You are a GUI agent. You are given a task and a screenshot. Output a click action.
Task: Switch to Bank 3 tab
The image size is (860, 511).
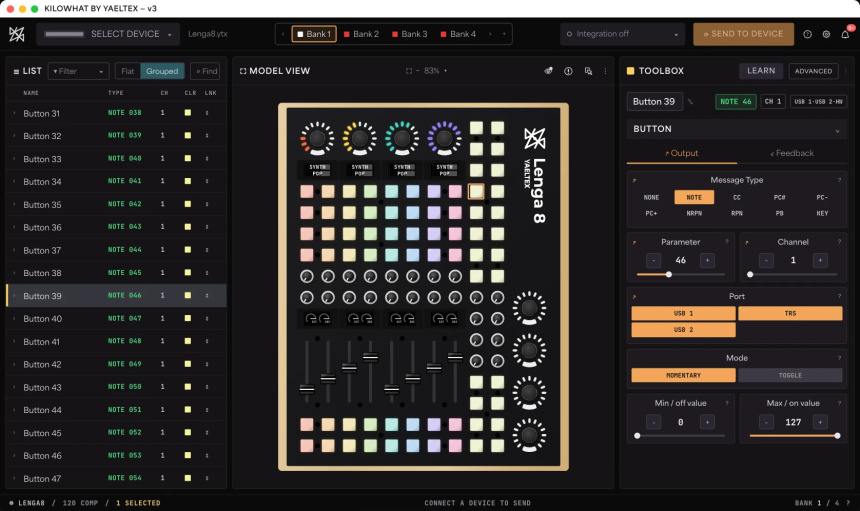point(409,34)
